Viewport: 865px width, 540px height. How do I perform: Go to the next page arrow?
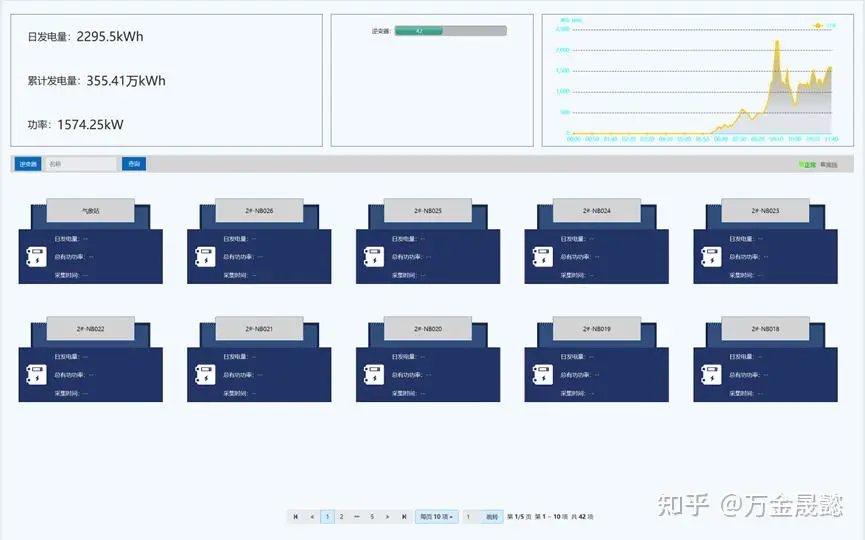(x=387, y=517)
